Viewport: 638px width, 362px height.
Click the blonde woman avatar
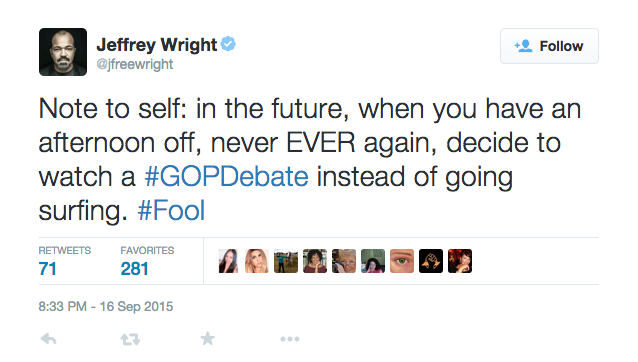257,261
